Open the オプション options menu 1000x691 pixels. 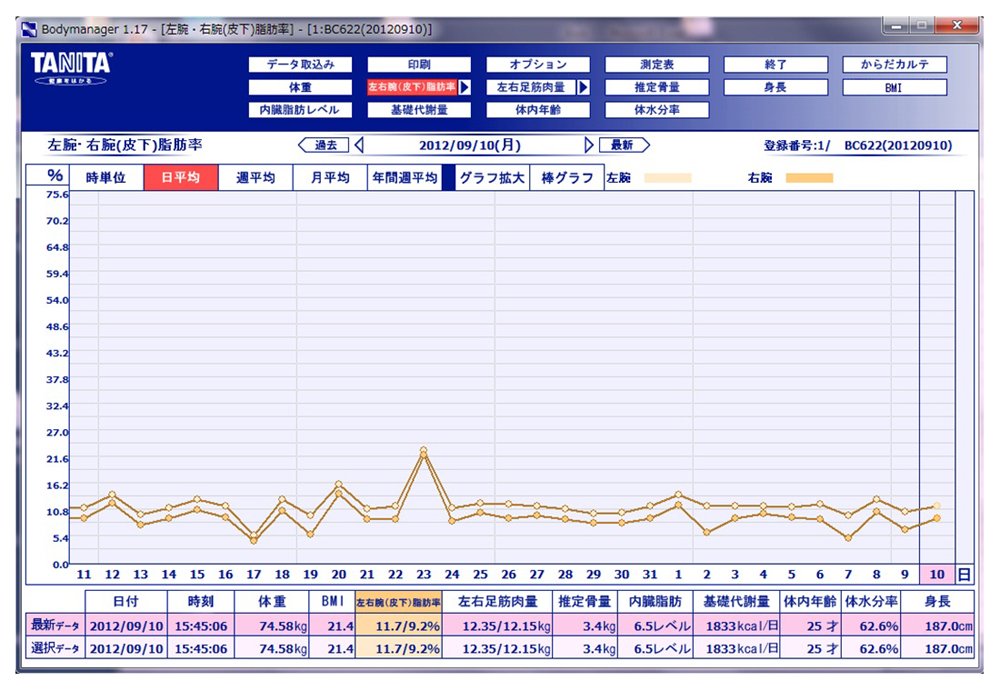click(538, 65)
